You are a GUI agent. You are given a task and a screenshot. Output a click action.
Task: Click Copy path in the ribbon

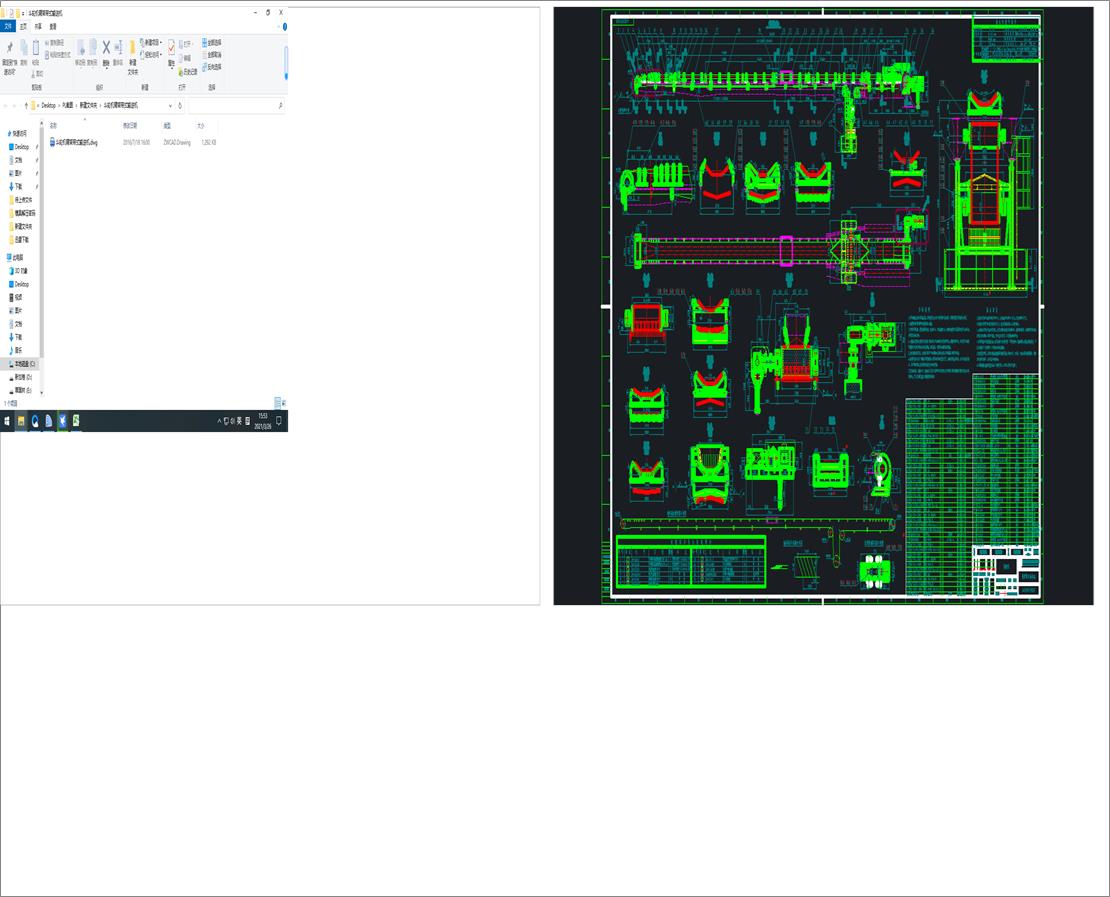point(55,42)
